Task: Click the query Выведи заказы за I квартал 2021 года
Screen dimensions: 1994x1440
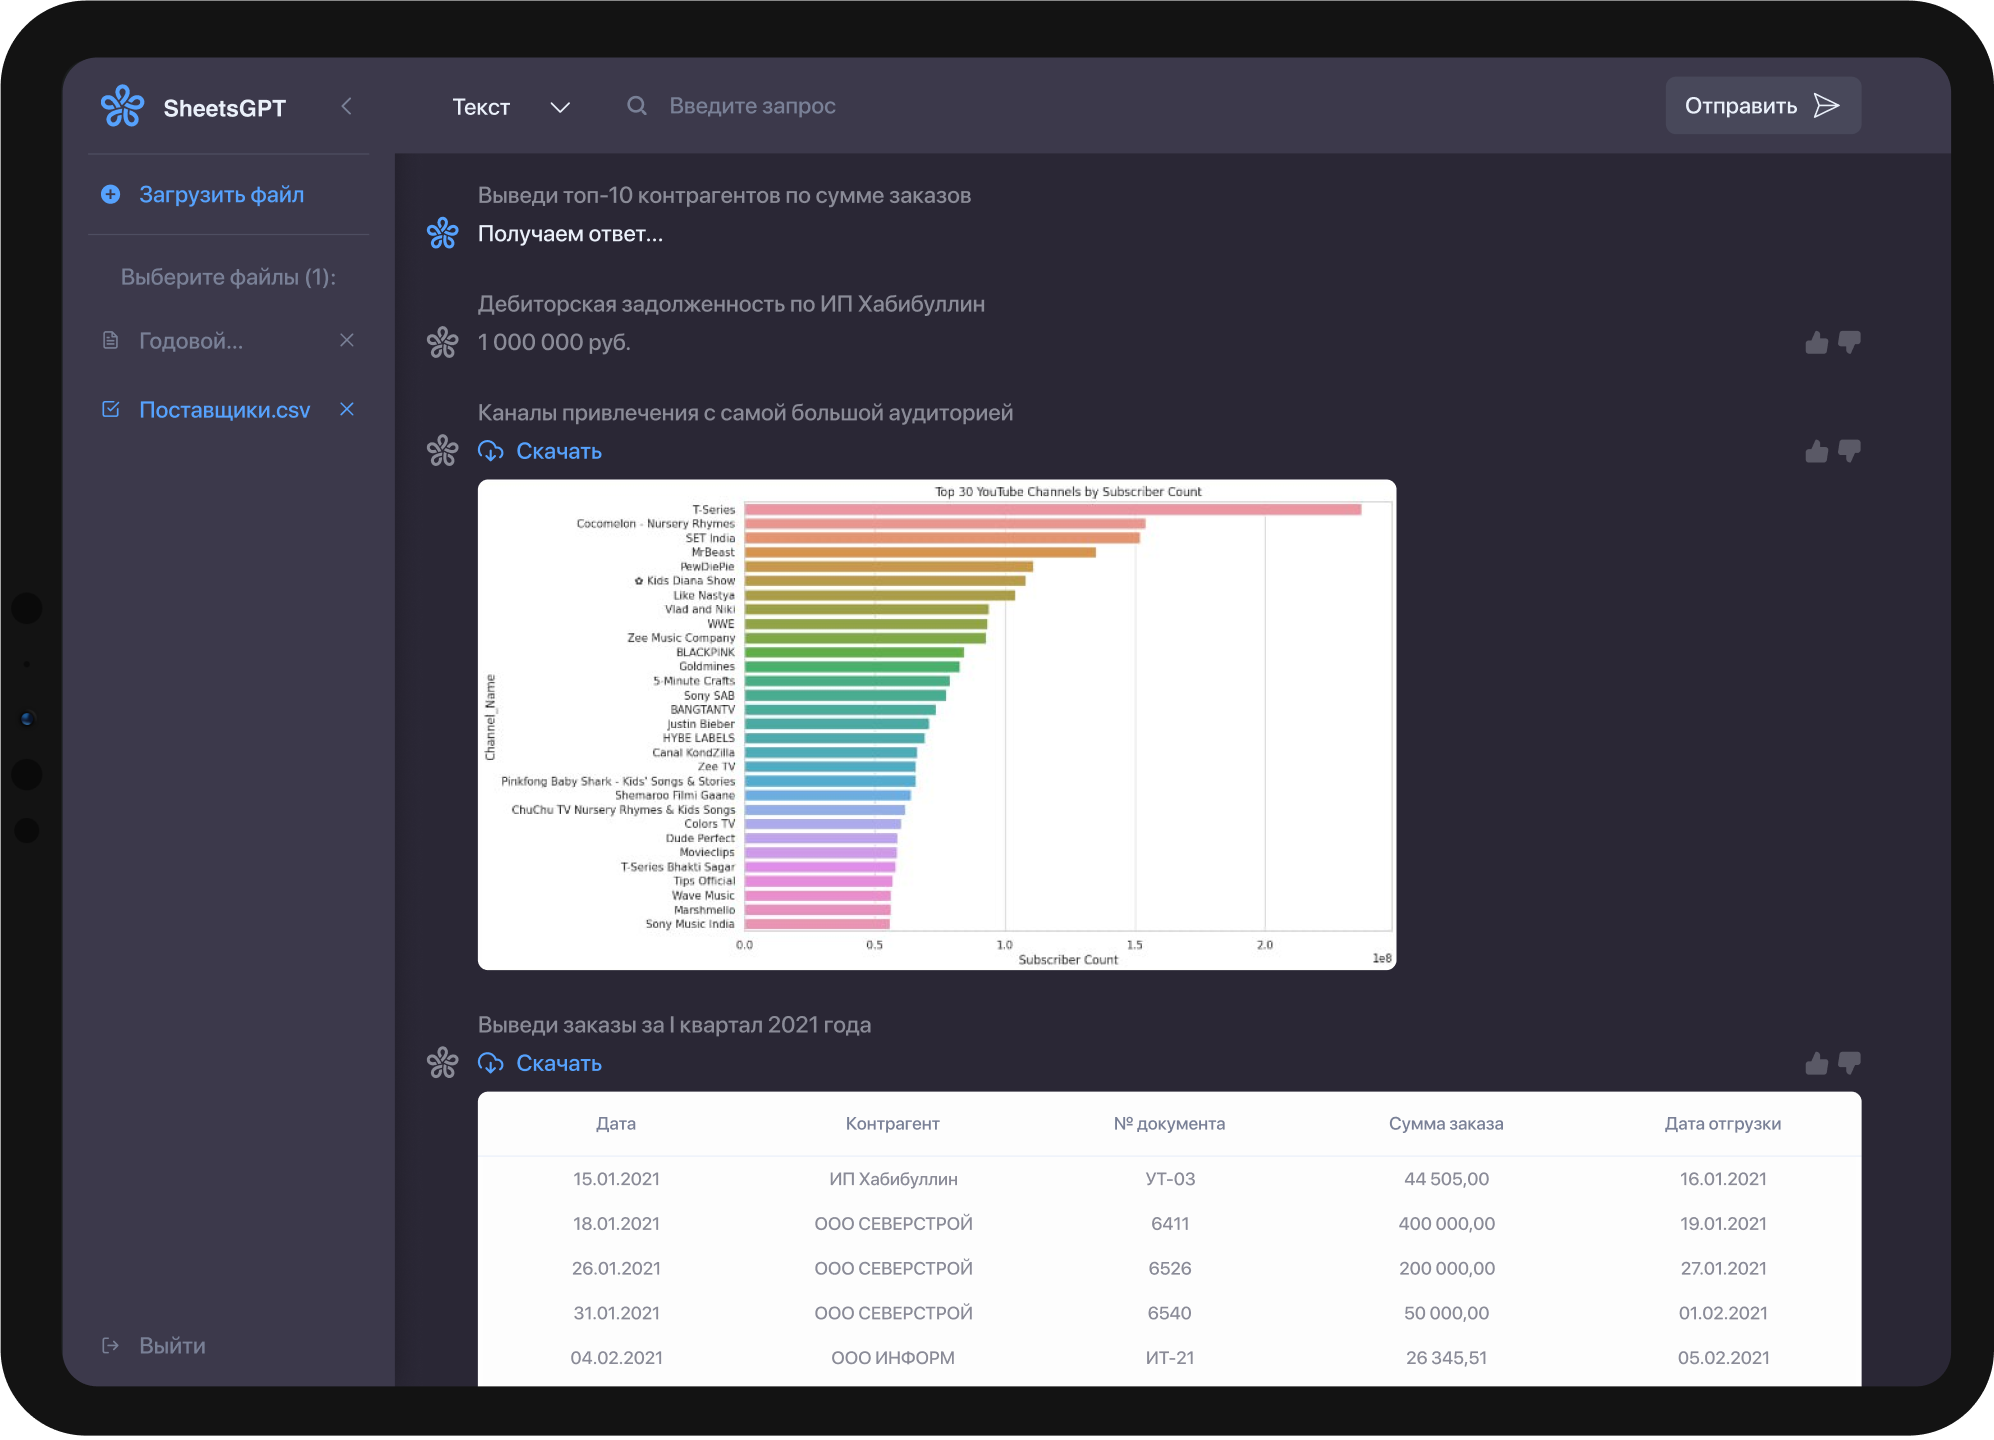Action: click(x=674, y=1026)
